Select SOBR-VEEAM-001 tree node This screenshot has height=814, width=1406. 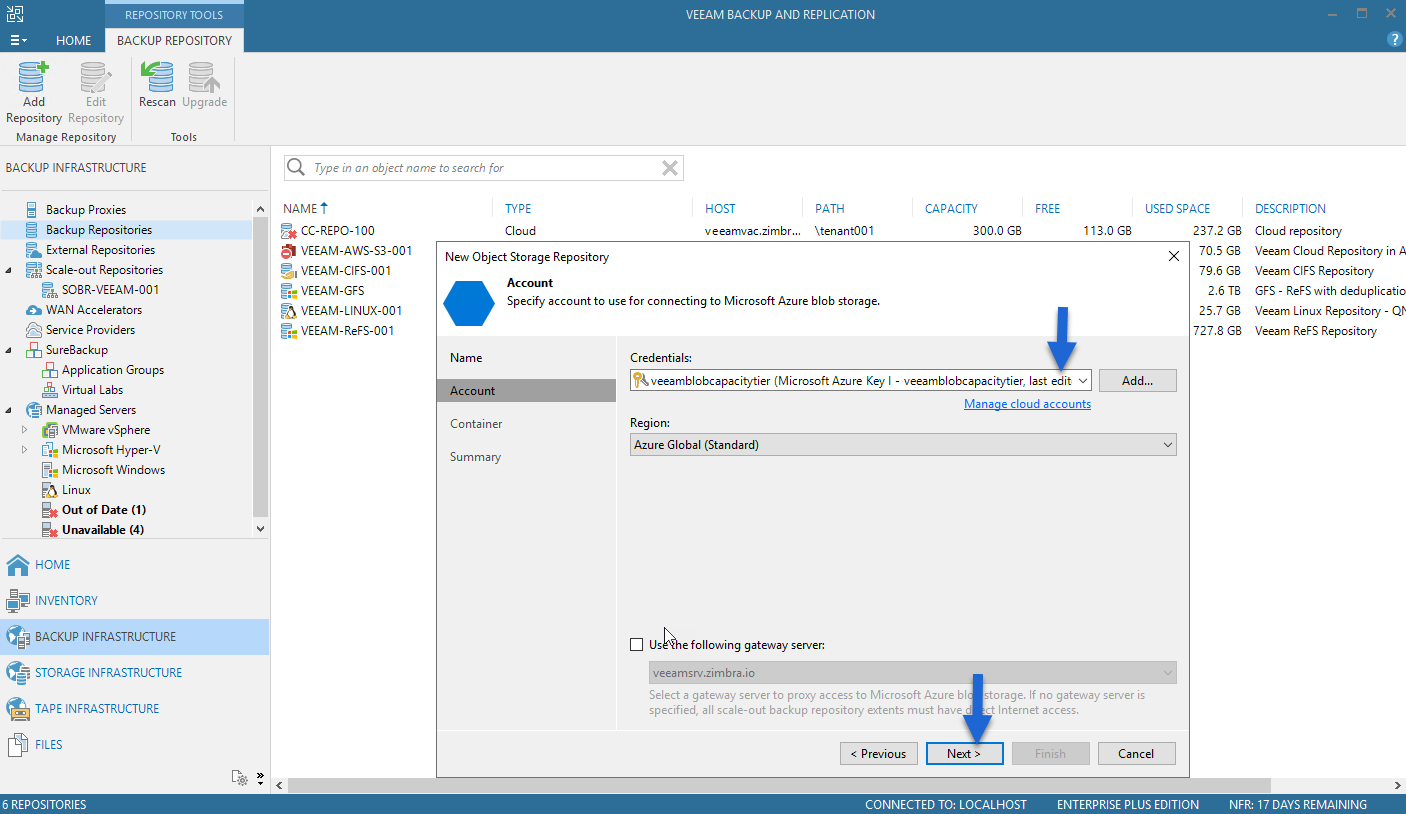point(110,290)
